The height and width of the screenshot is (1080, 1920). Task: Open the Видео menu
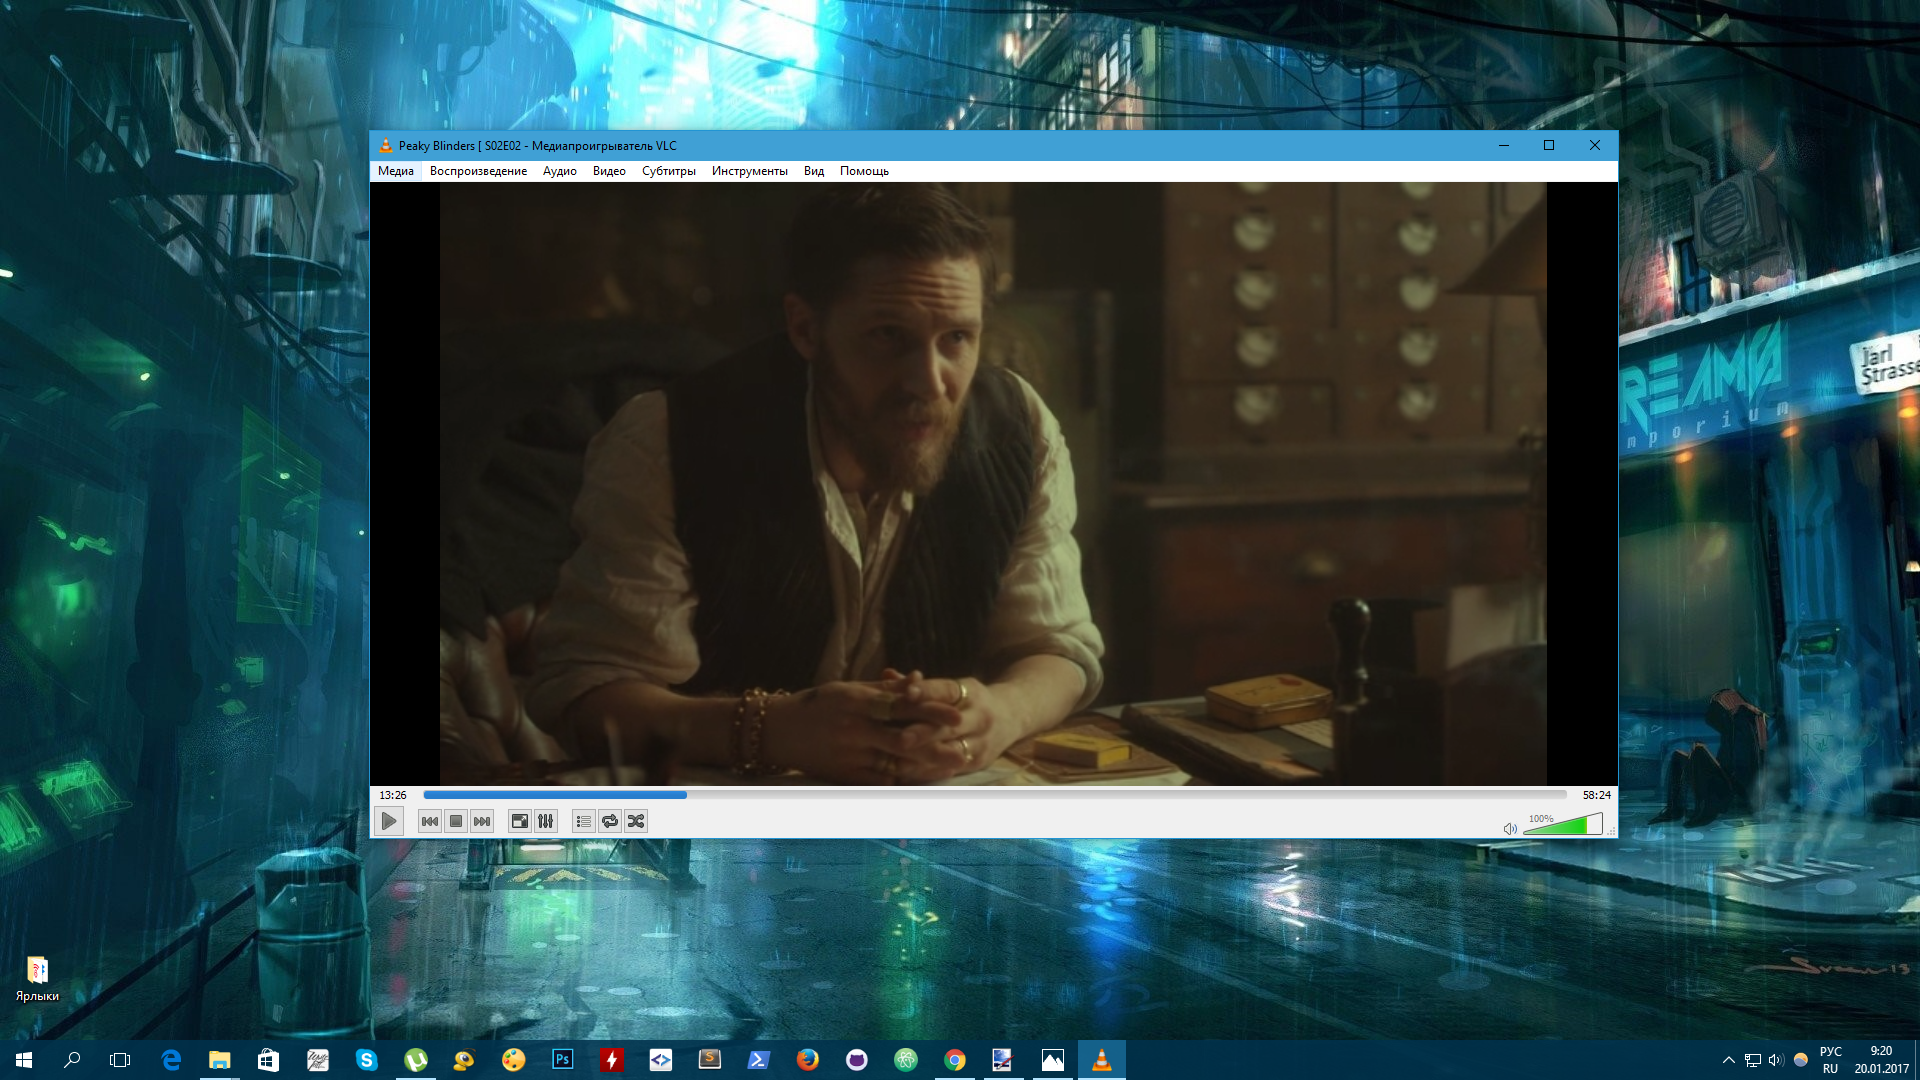click(x=609, y=171)
